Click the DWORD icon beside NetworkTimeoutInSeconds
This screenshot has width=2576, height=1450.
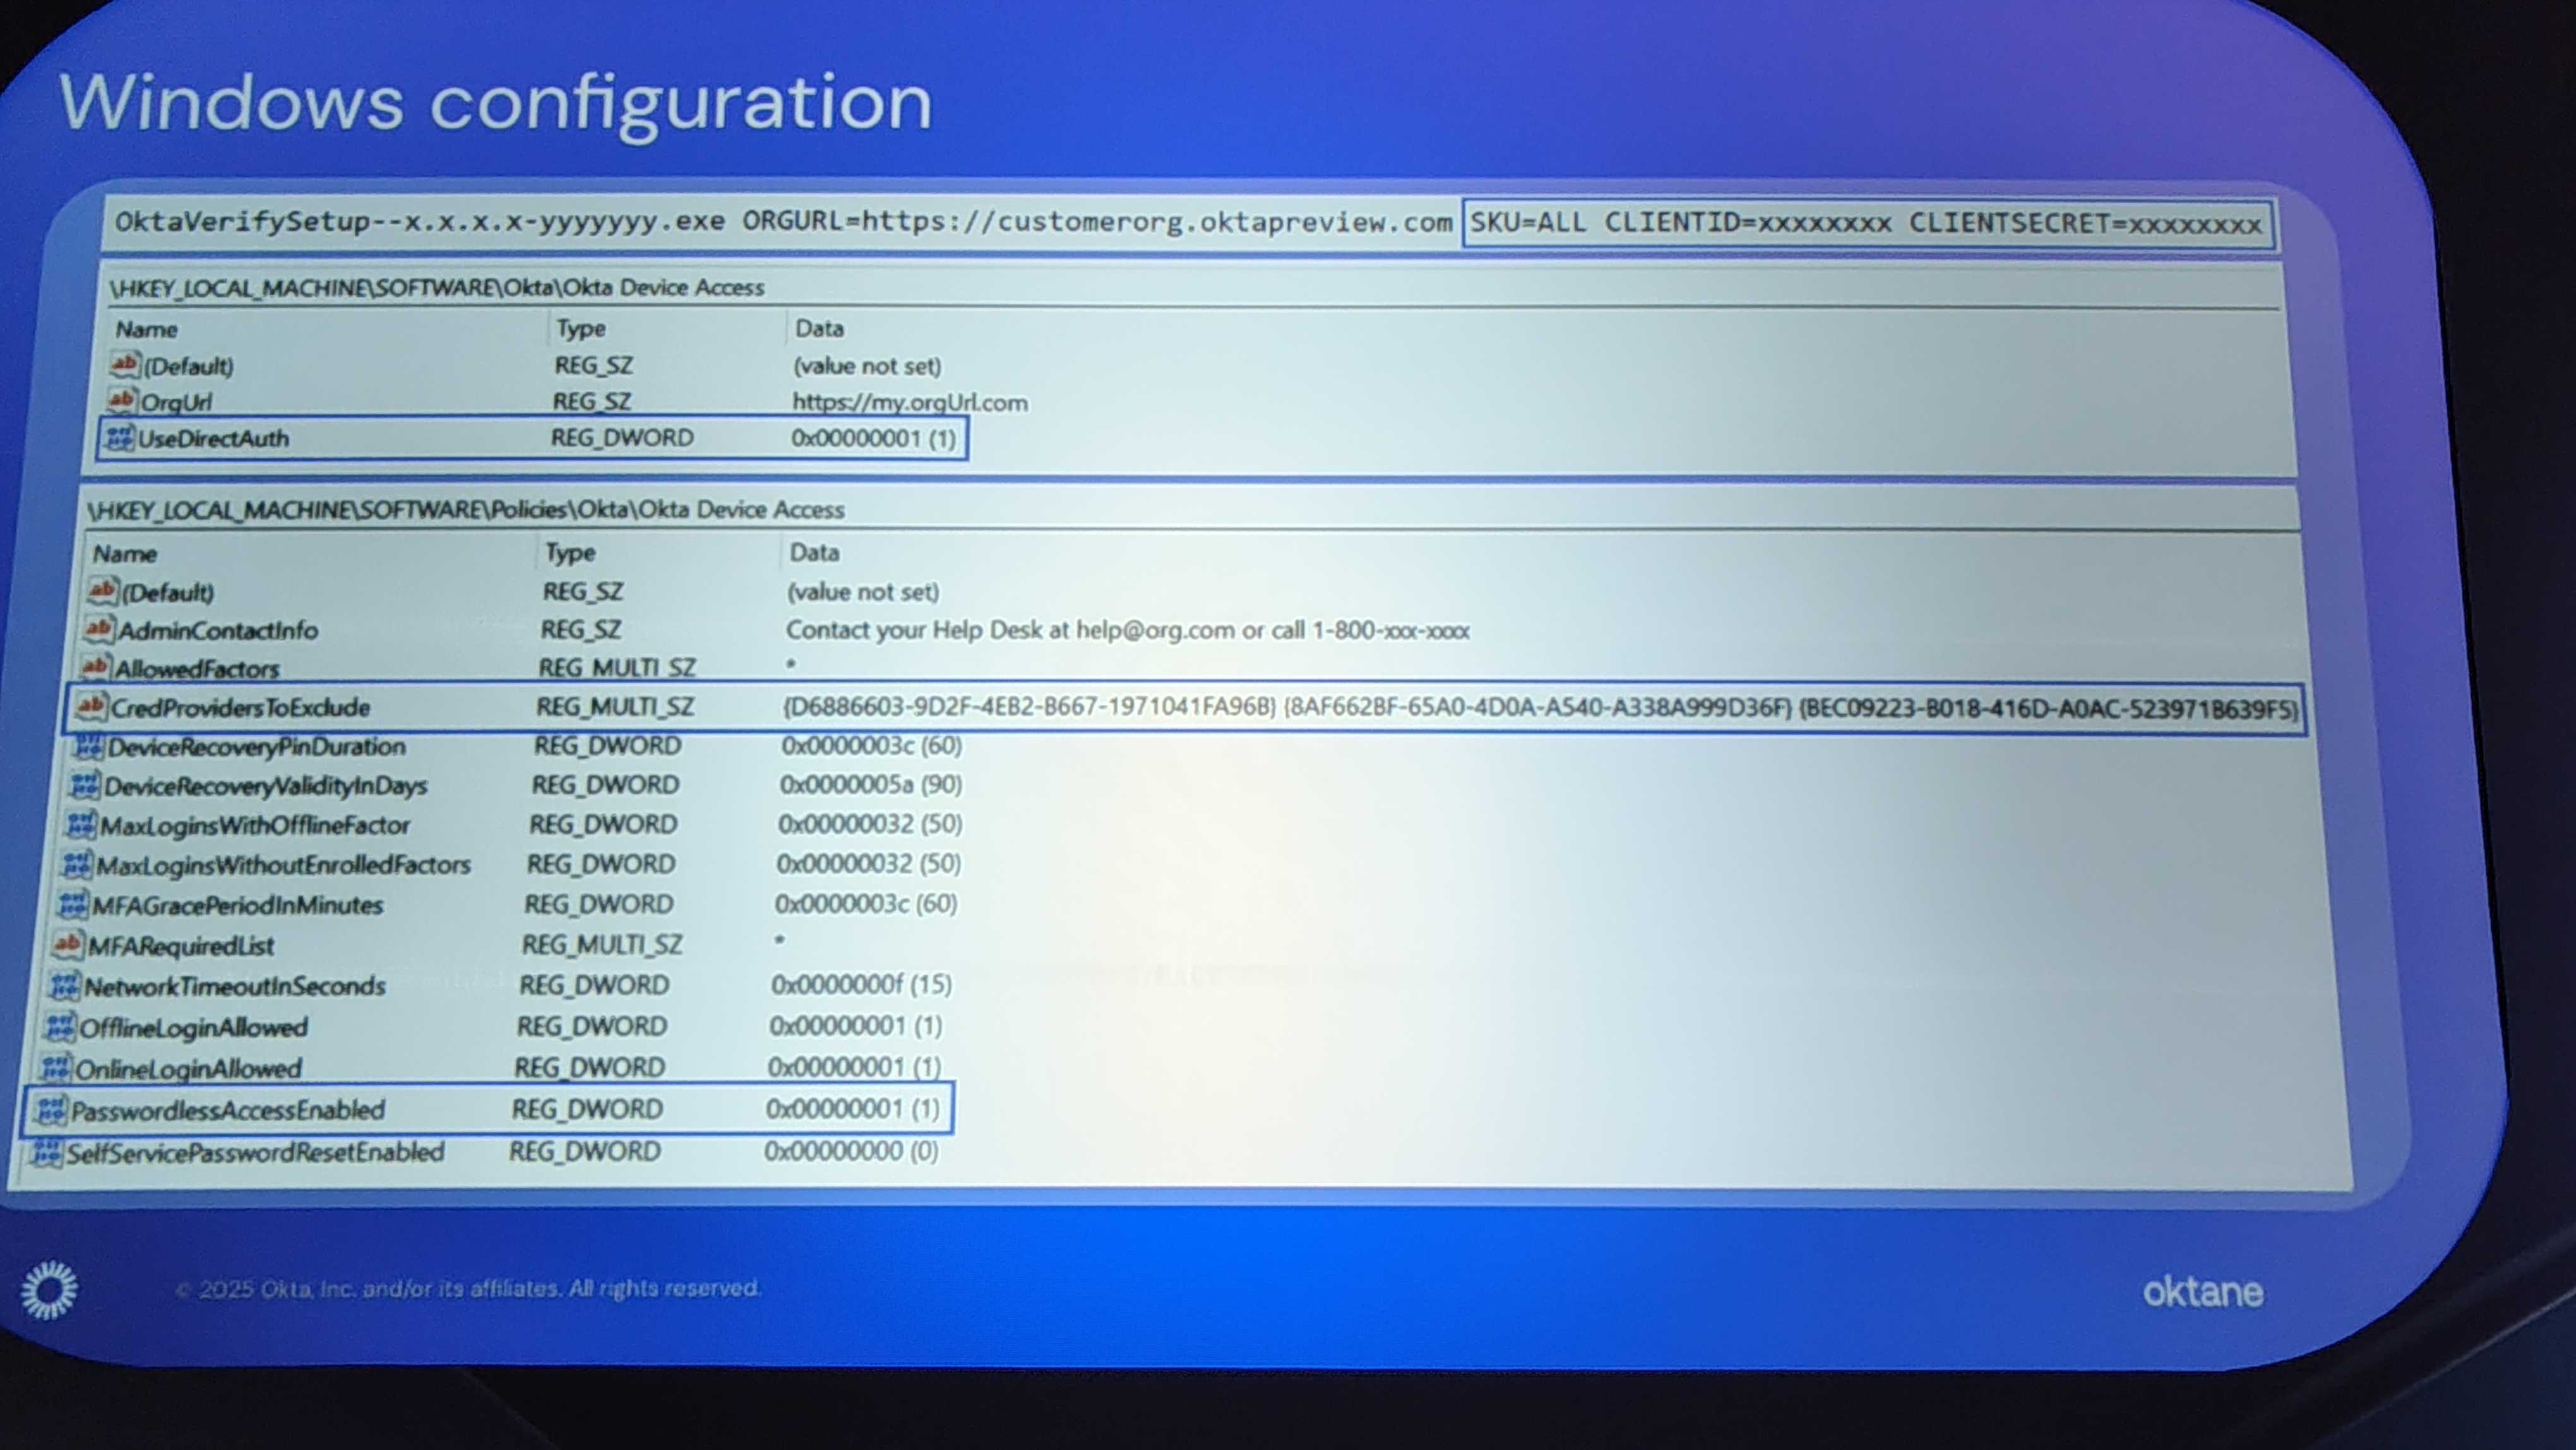click(65, 986)
